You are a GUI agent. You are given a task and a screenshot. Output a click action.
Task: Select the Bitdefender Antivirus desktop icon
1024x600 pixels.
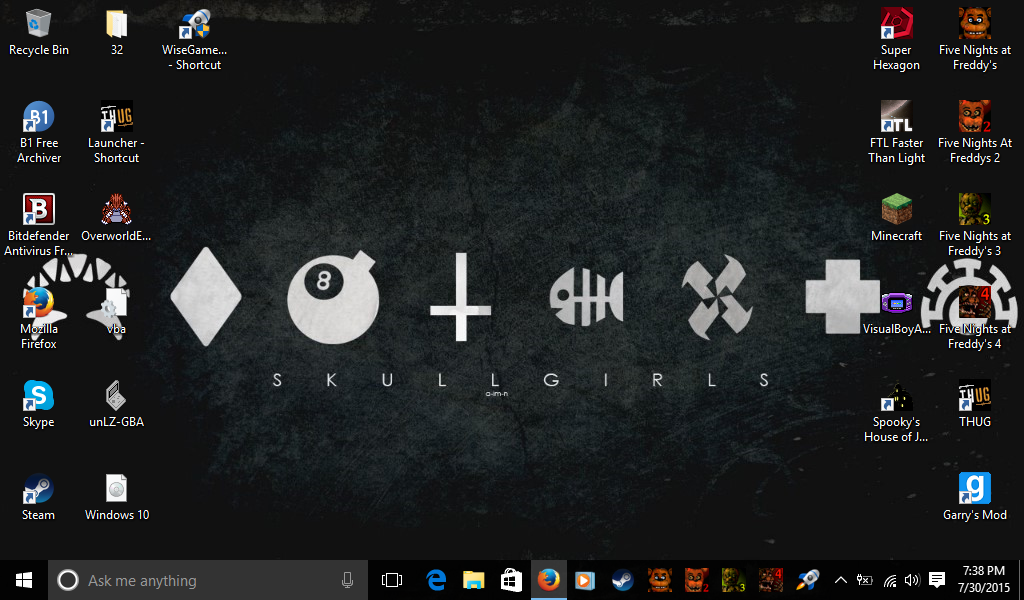pyautogui.click(x=39, y=225)
